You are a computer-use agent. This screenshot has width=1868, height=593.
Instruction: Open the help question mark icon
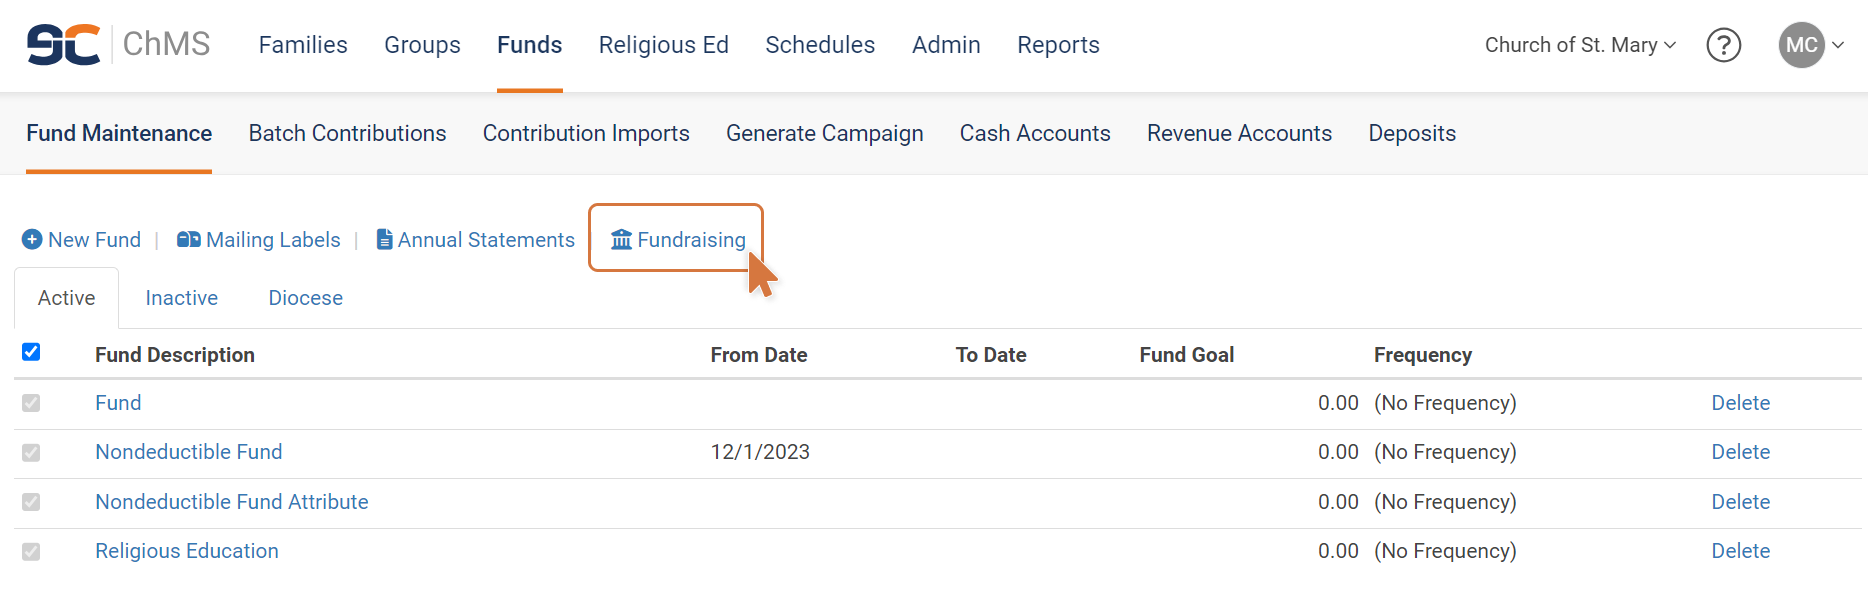pos(1723,45)
